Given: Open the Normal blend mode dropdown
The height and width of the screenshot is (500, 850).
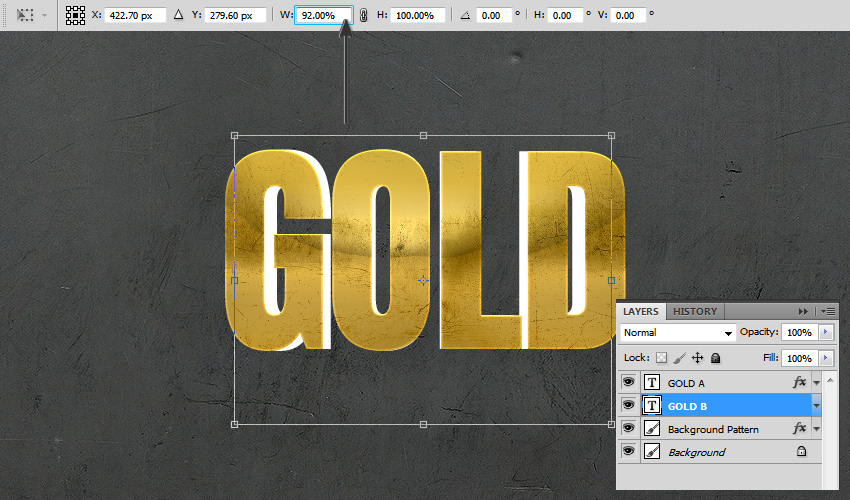Looking at the screenshot, I should click(678, 332).
